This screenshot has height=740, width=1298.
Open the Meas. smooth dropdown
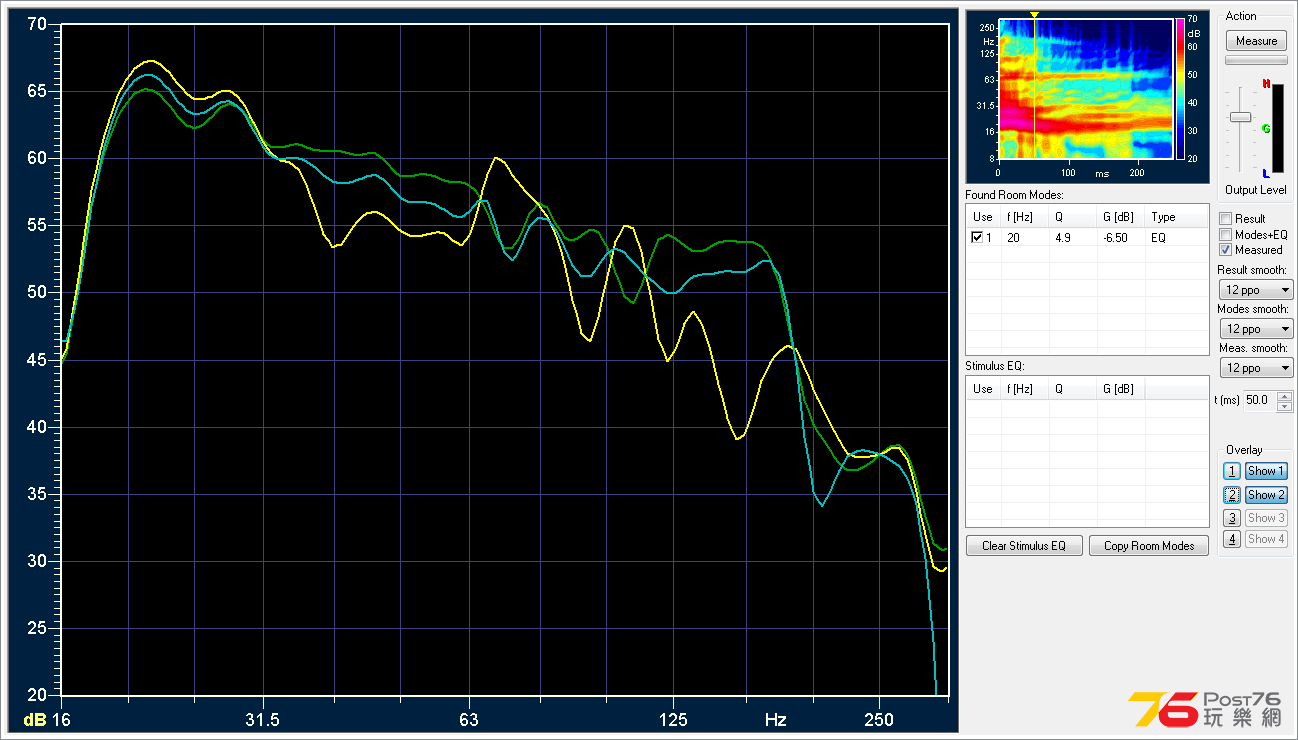click(x=1256, y=367)
